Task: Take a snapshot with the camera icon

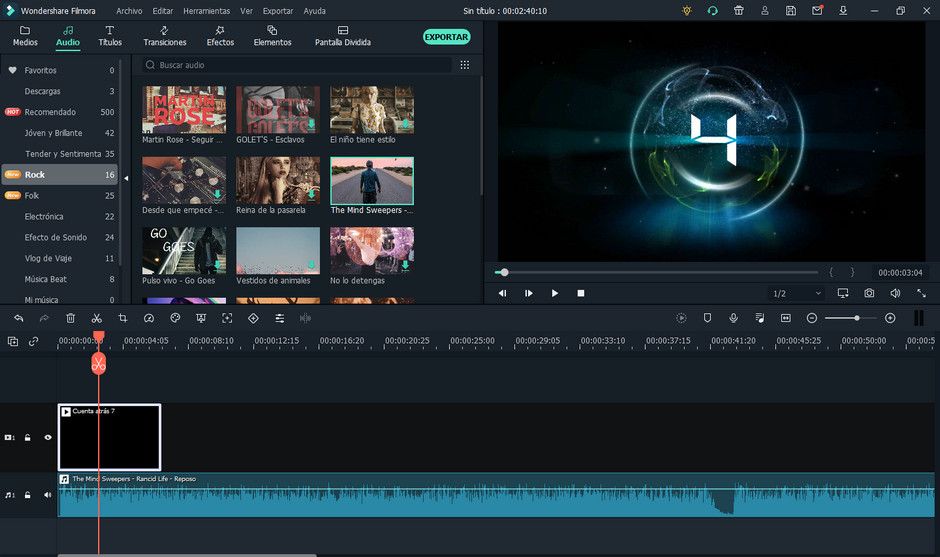Action: (x=869, y=293)
